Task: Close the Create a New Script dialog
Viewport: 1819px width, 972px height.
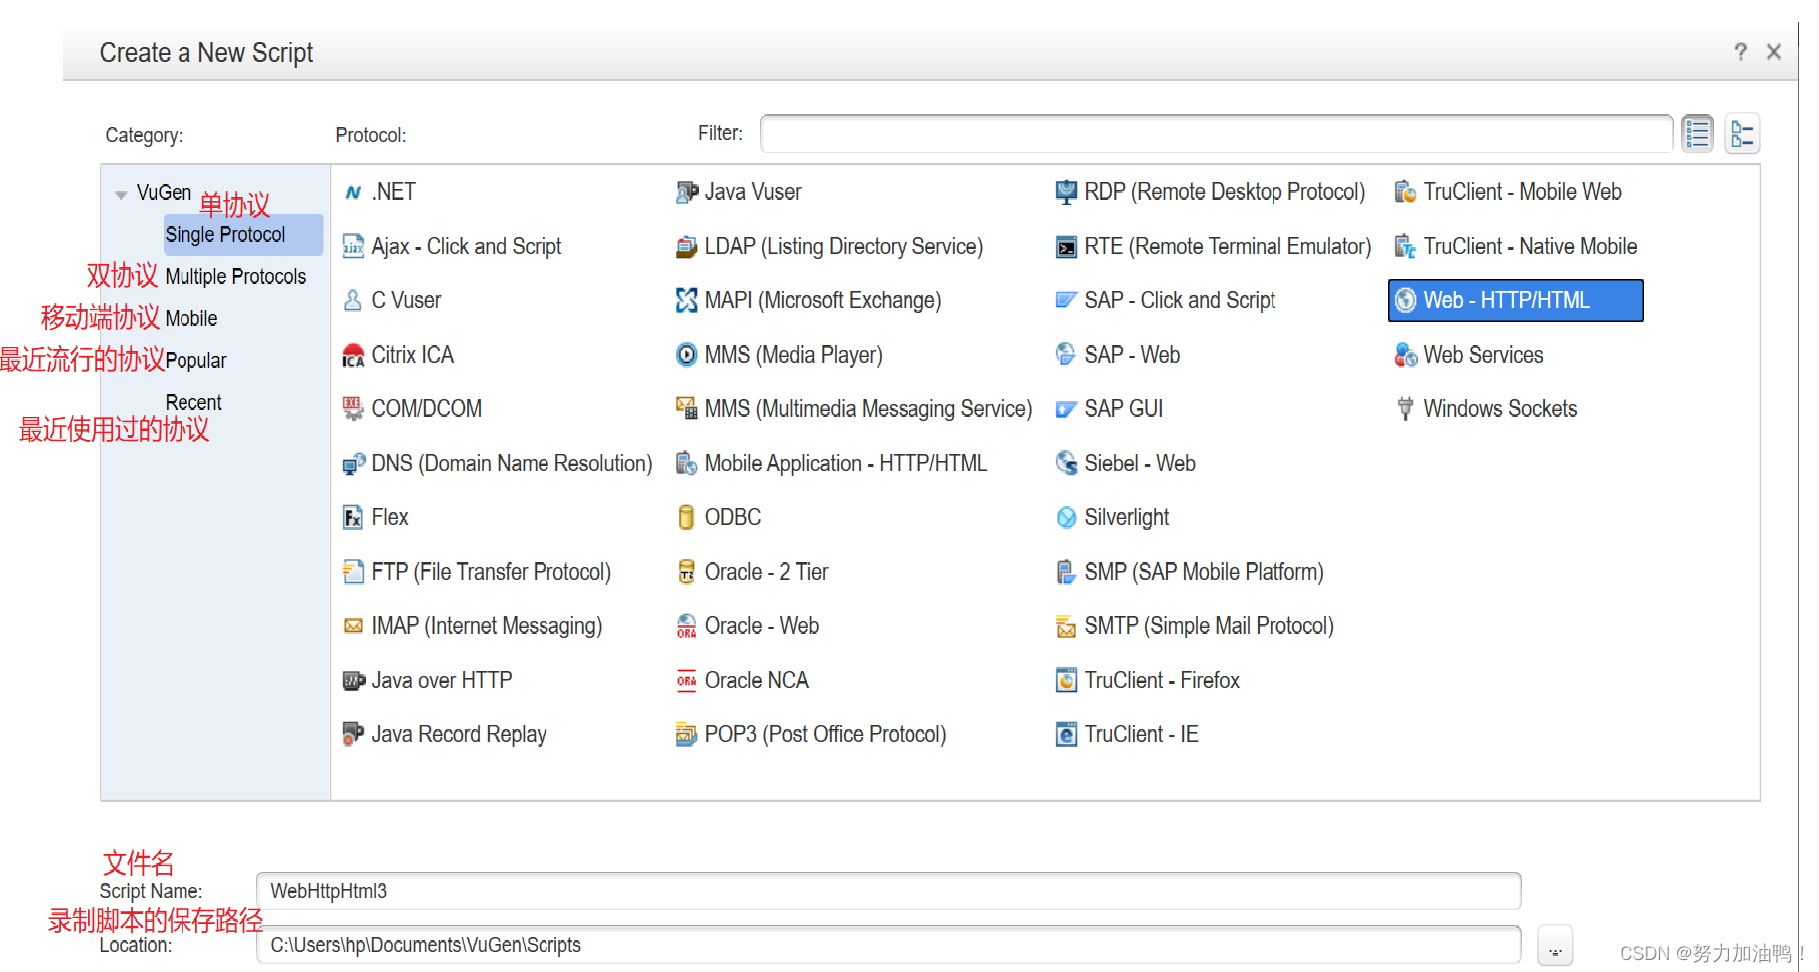Action: 1774,52
